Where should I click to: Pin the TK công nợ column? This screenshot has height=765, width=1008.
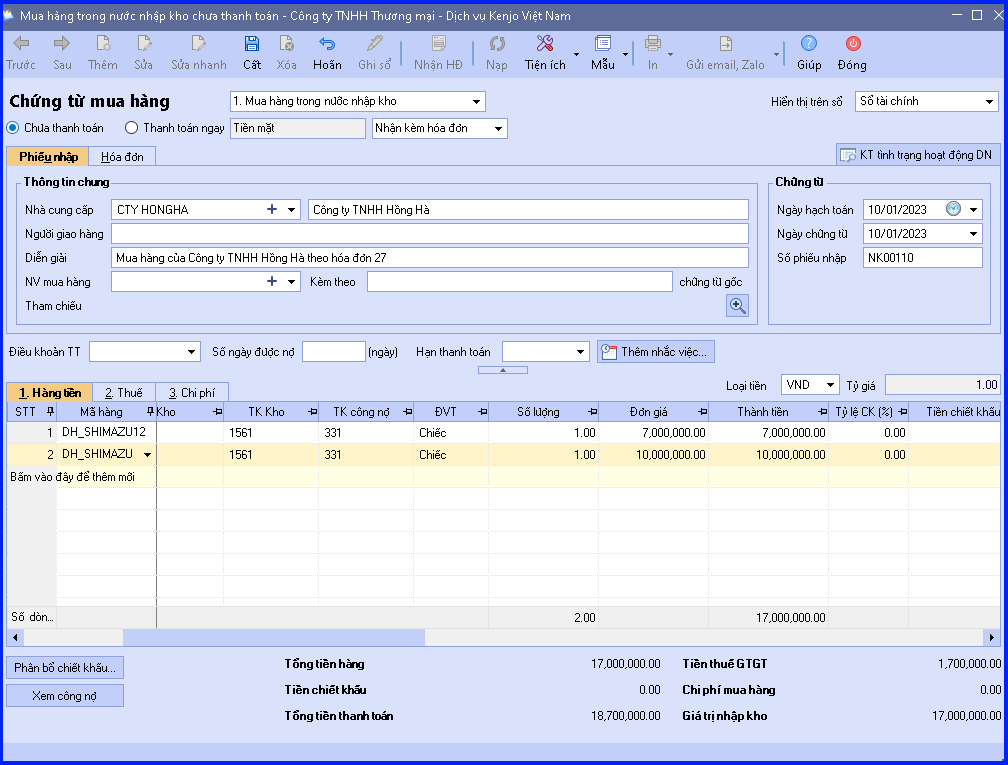(x=407, y=411)
